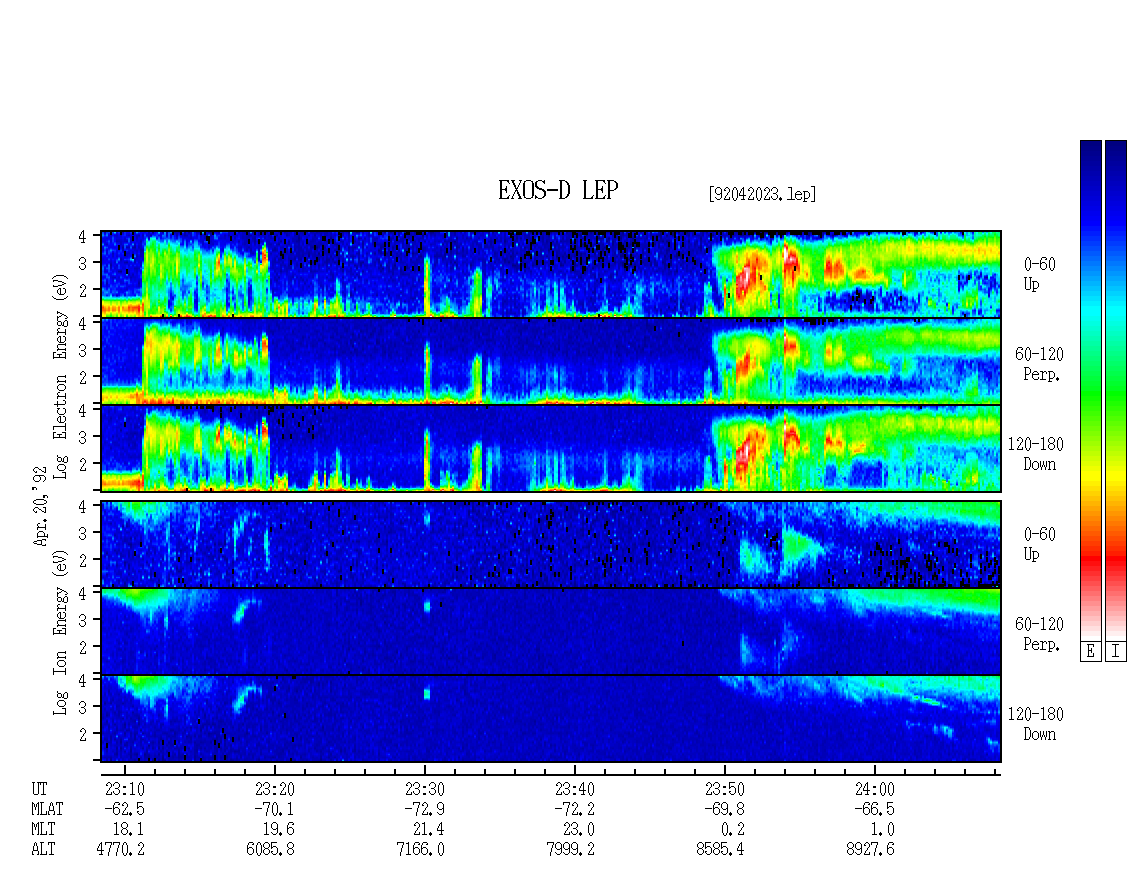Viewport: 1130px width, 875px height.
Task: Select the I colorbar label box
Action: click(1116, 652)
